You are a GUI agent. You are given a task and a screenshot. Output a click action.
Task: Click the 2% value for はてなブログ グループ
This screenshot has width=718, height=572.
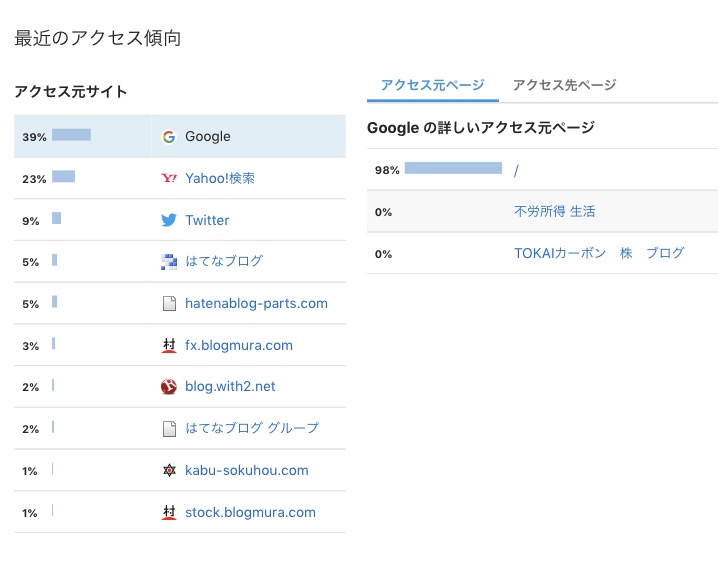[31, 430]
